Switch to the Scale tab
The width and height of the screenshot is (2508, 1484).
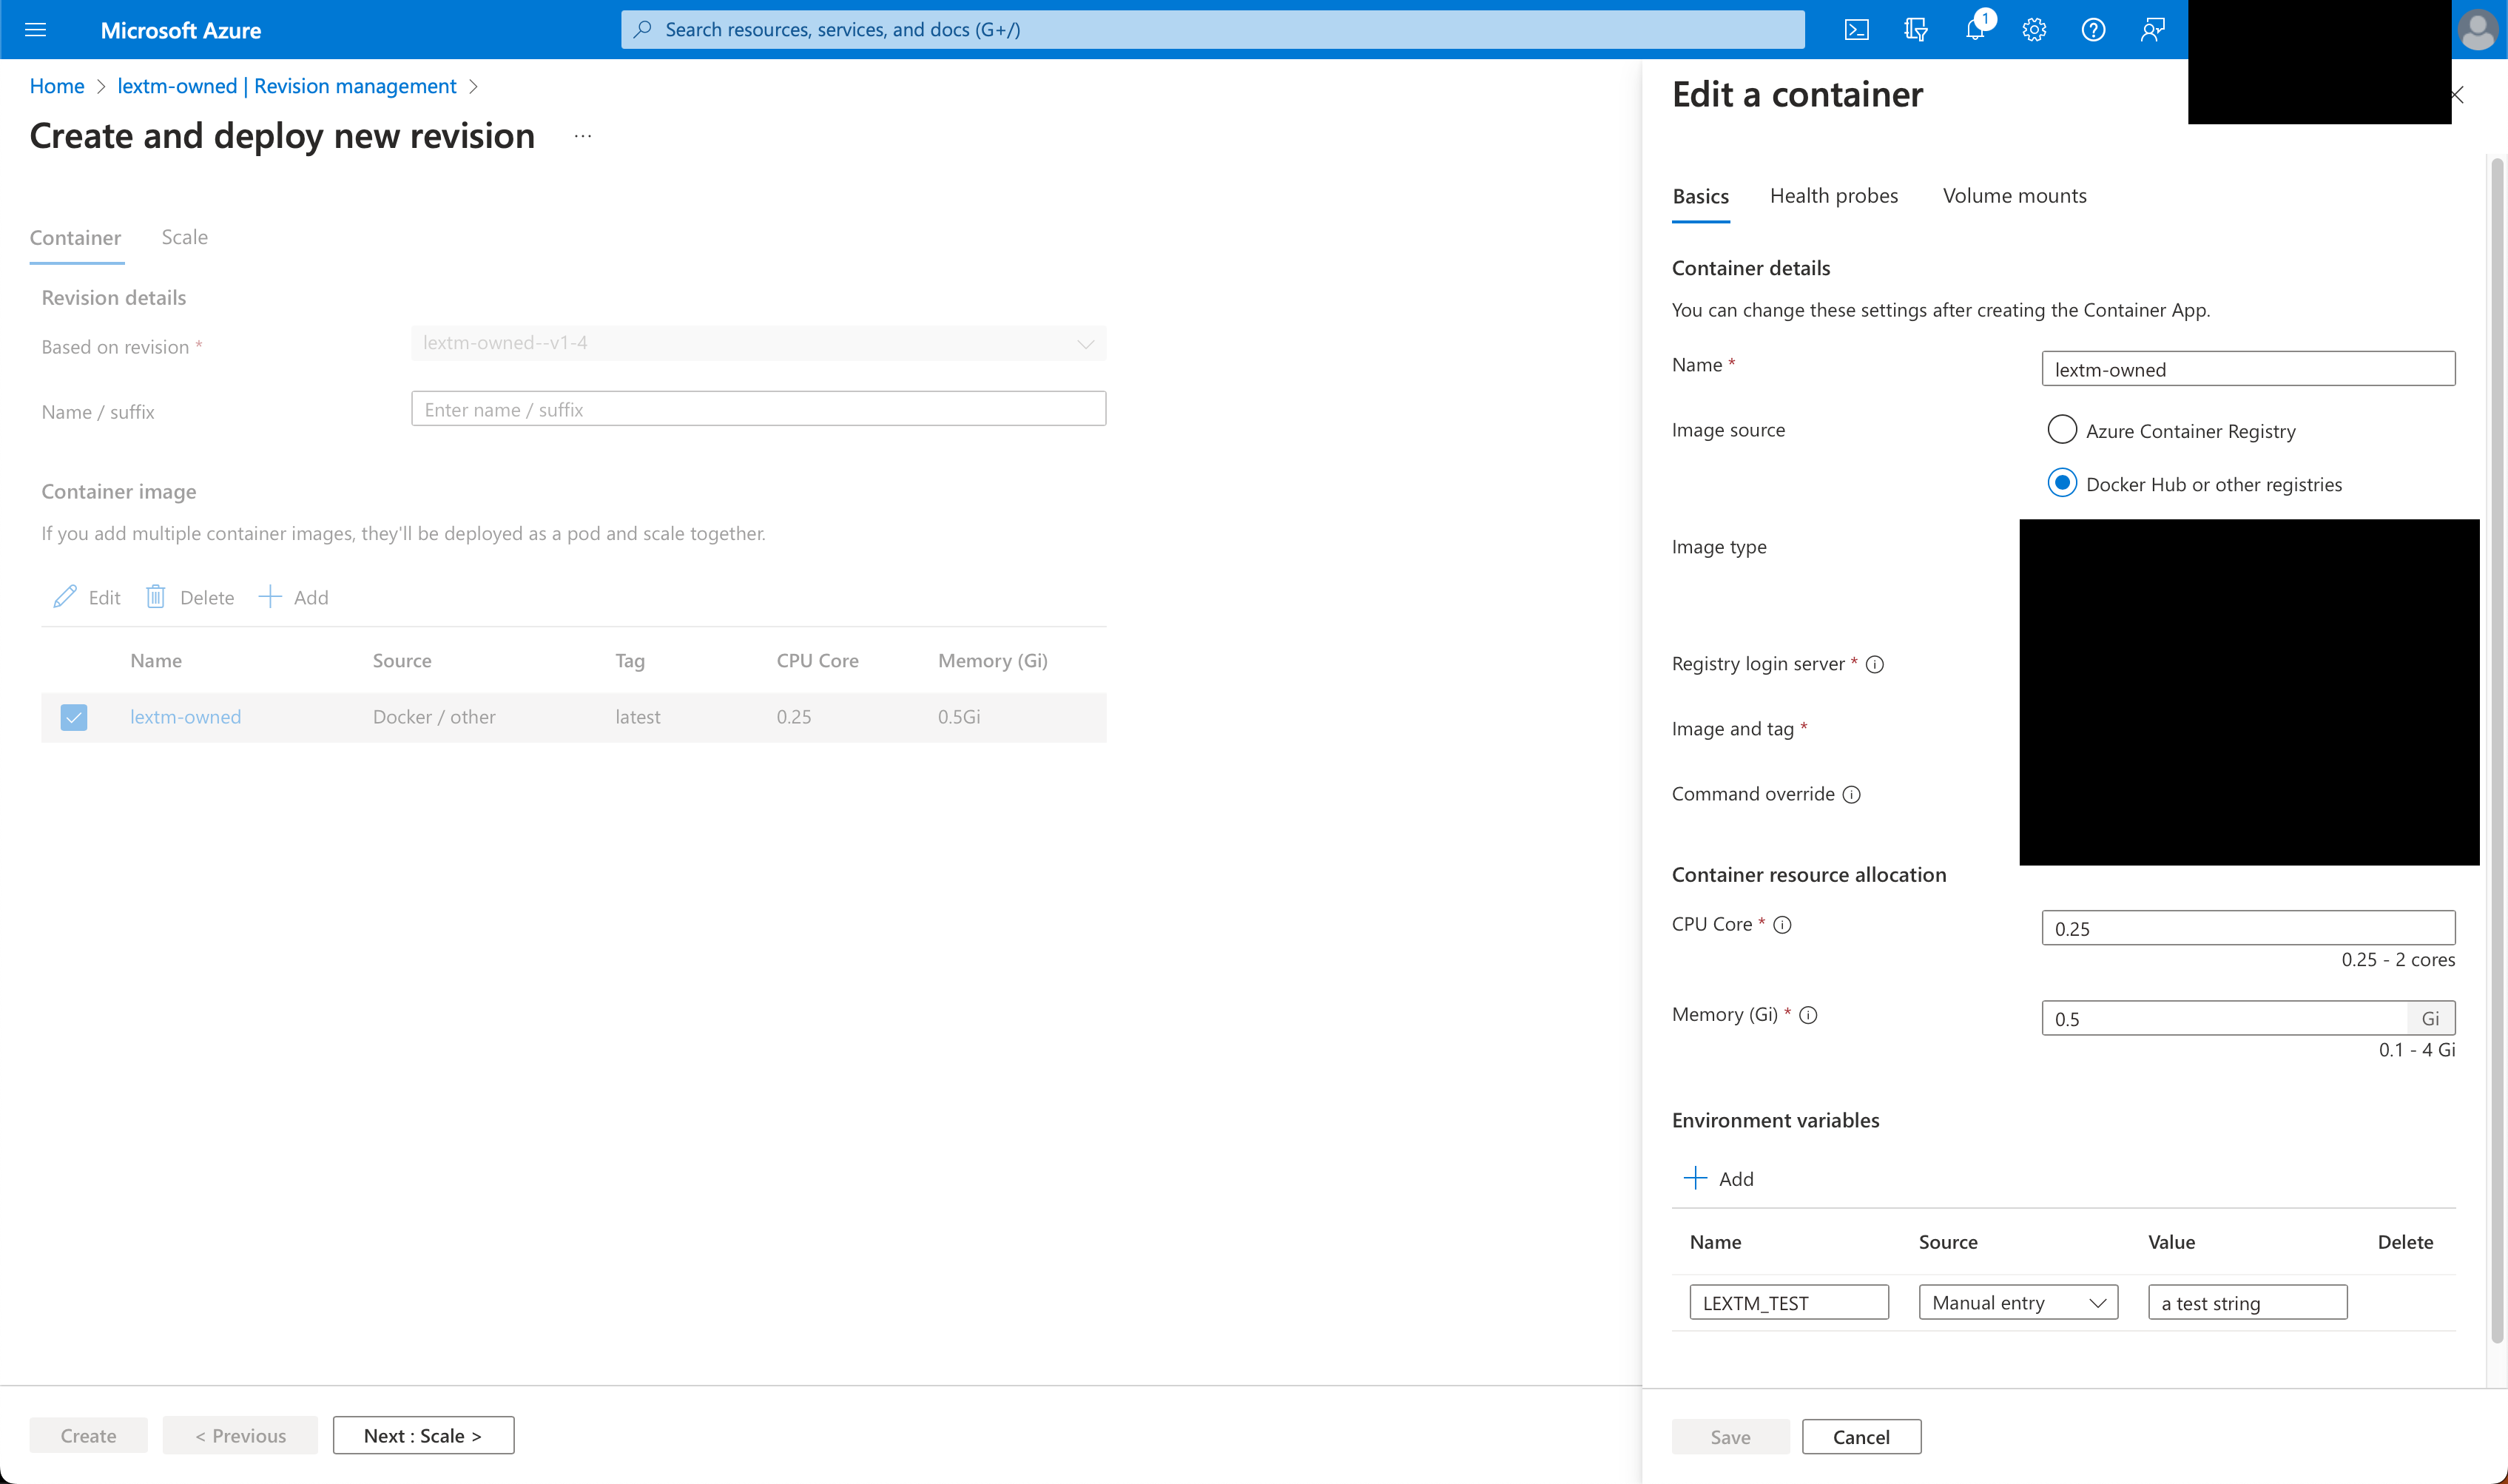(184, 237)
